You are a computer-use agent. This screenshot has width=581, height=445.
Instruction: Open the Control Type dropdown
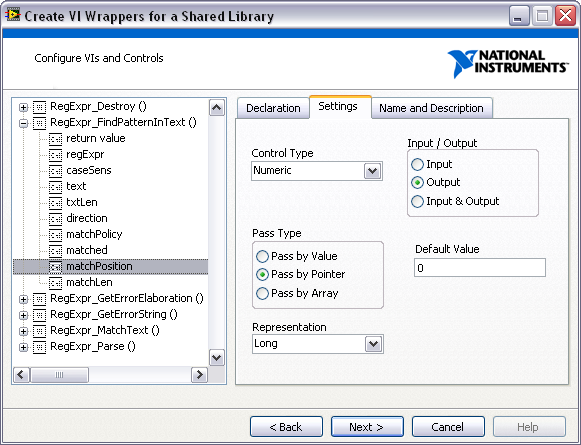[372, 171]
